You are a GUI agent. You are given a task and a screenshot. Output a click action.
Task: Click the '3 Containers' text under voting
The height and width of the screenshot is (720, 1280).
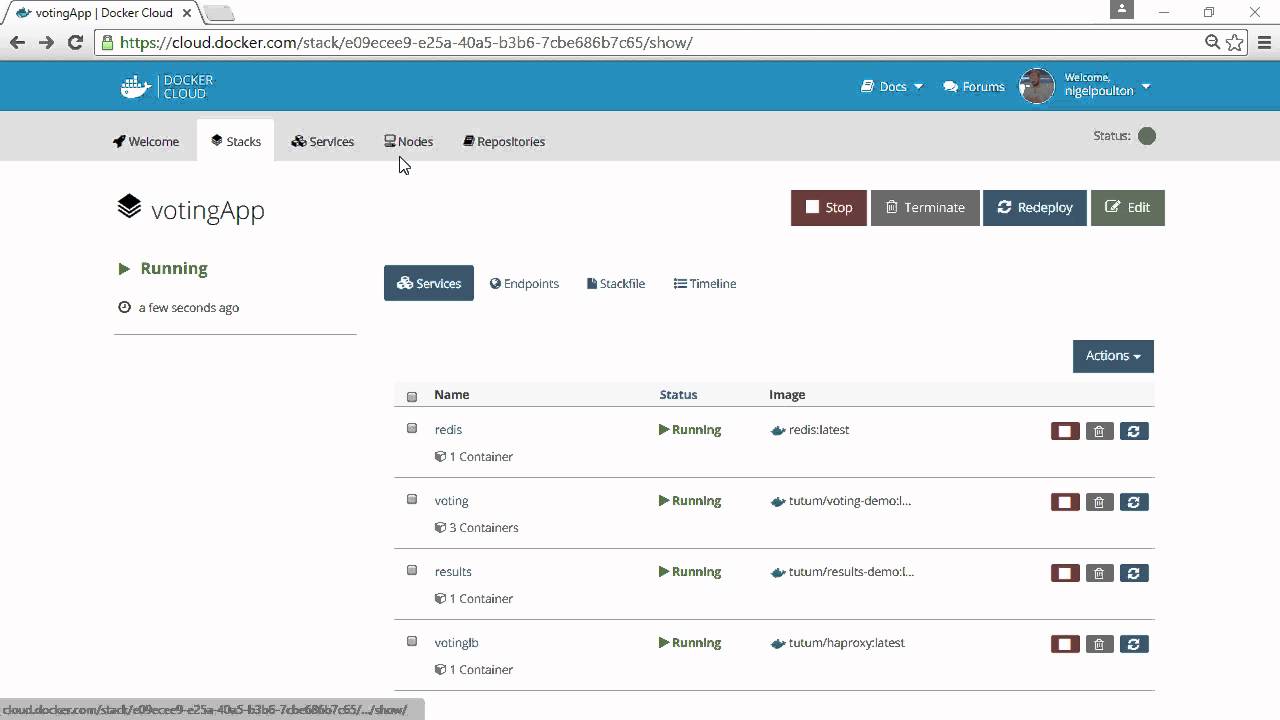[484, 528]
